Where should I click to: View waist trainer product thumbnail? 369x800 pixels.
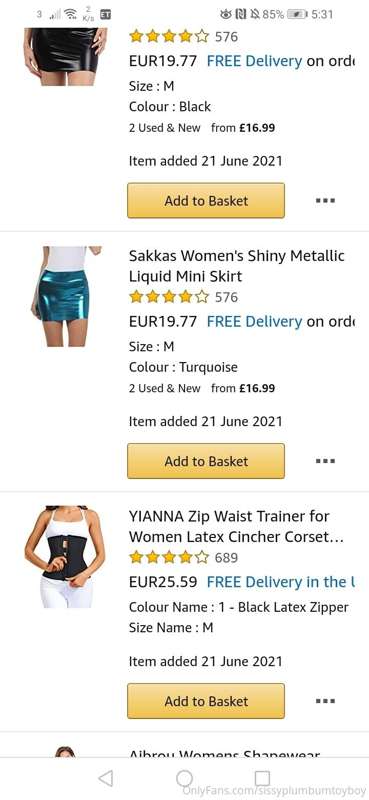[65, 557]
